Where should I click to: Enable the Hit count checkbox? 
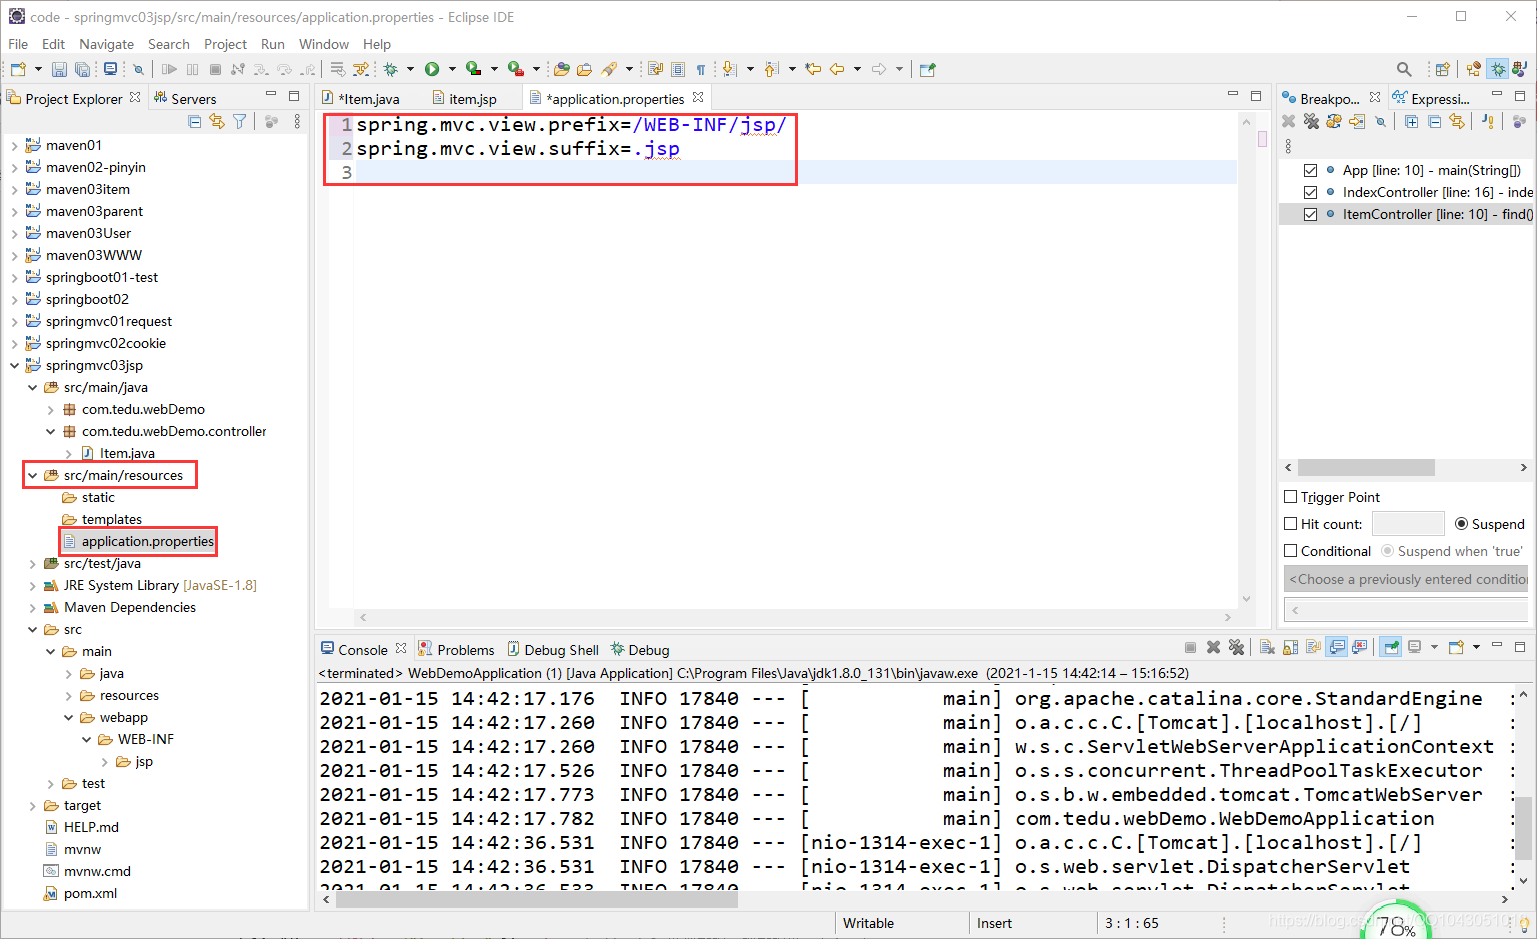pos(1290,523)
